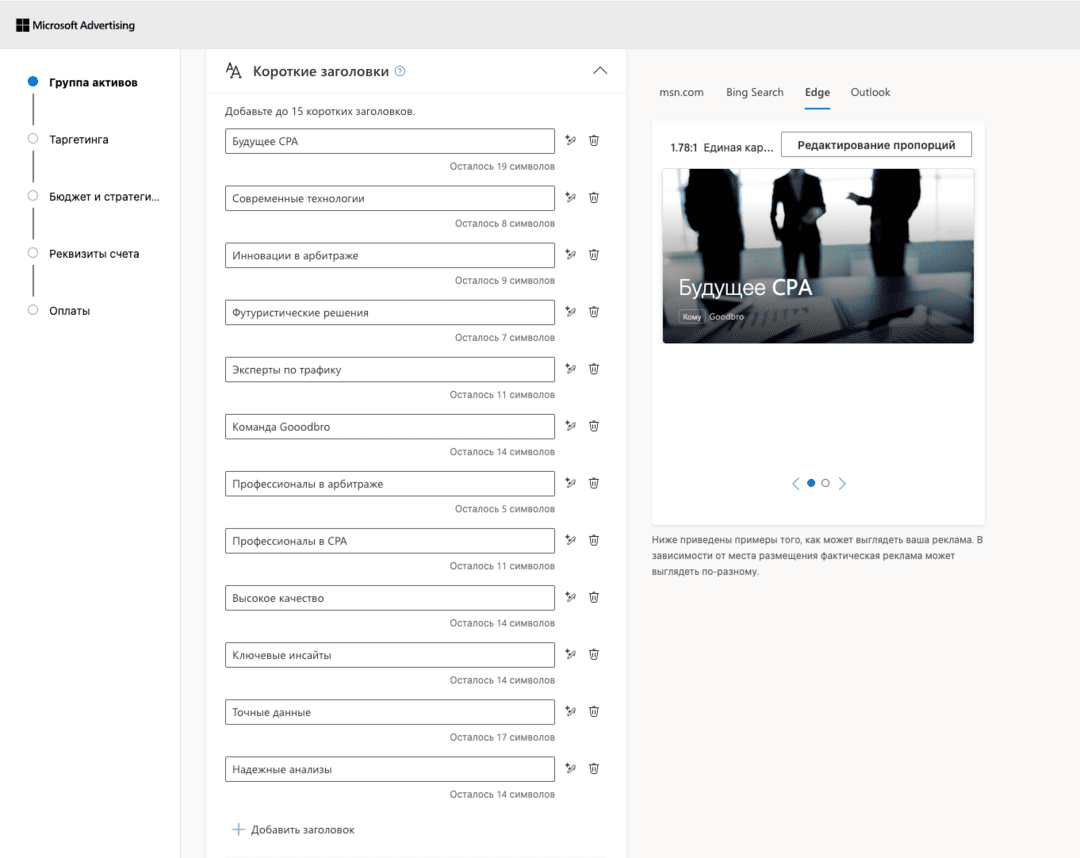Image resolution: width=1080 pixels, height=858 pixels.
Task: Click the magic pen icon for "Команда Gooodbro"
Action: click(570, 426)
